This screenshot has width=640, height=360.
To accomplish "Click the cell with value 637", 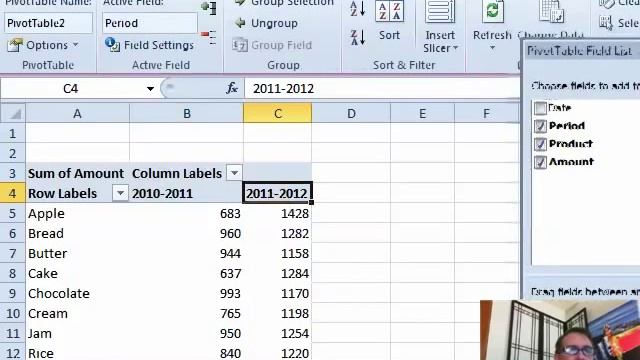I will (x=187, y=273).
